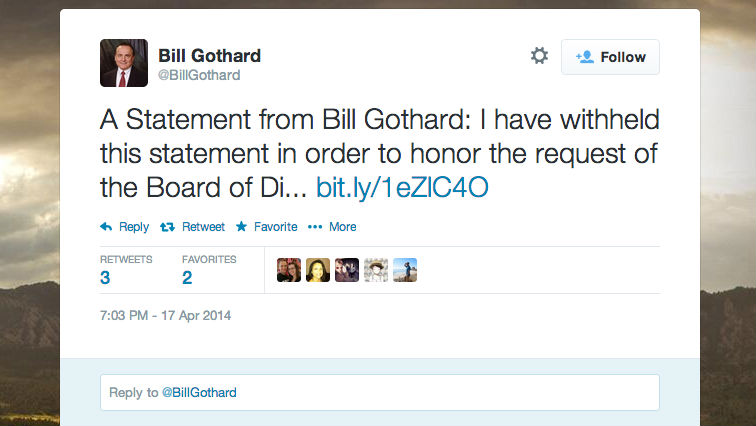Click the second avatar with yellow background

click(317, 270)
